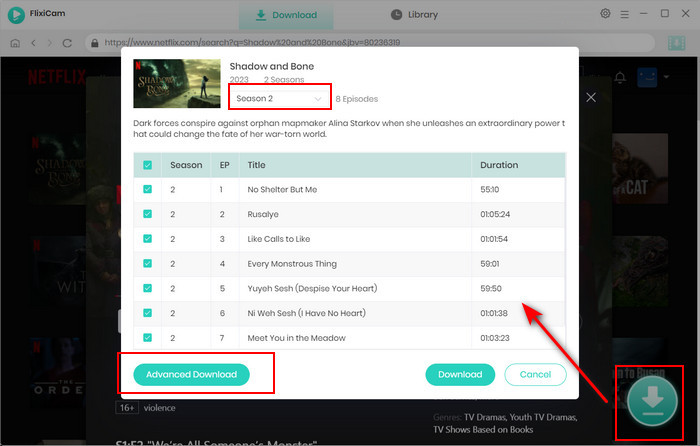Uncheck episode Ni Weh Sesh
The width and height of the screenshot is (700, 446).
point(147,313)
